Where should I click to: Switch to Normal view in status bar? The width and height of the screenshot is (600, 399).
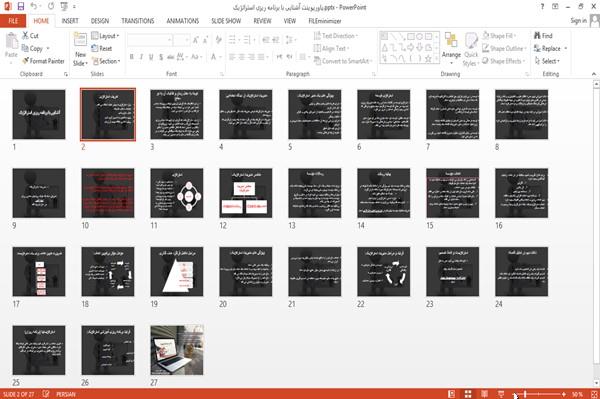pyautogui.click(x=452, y=394)
